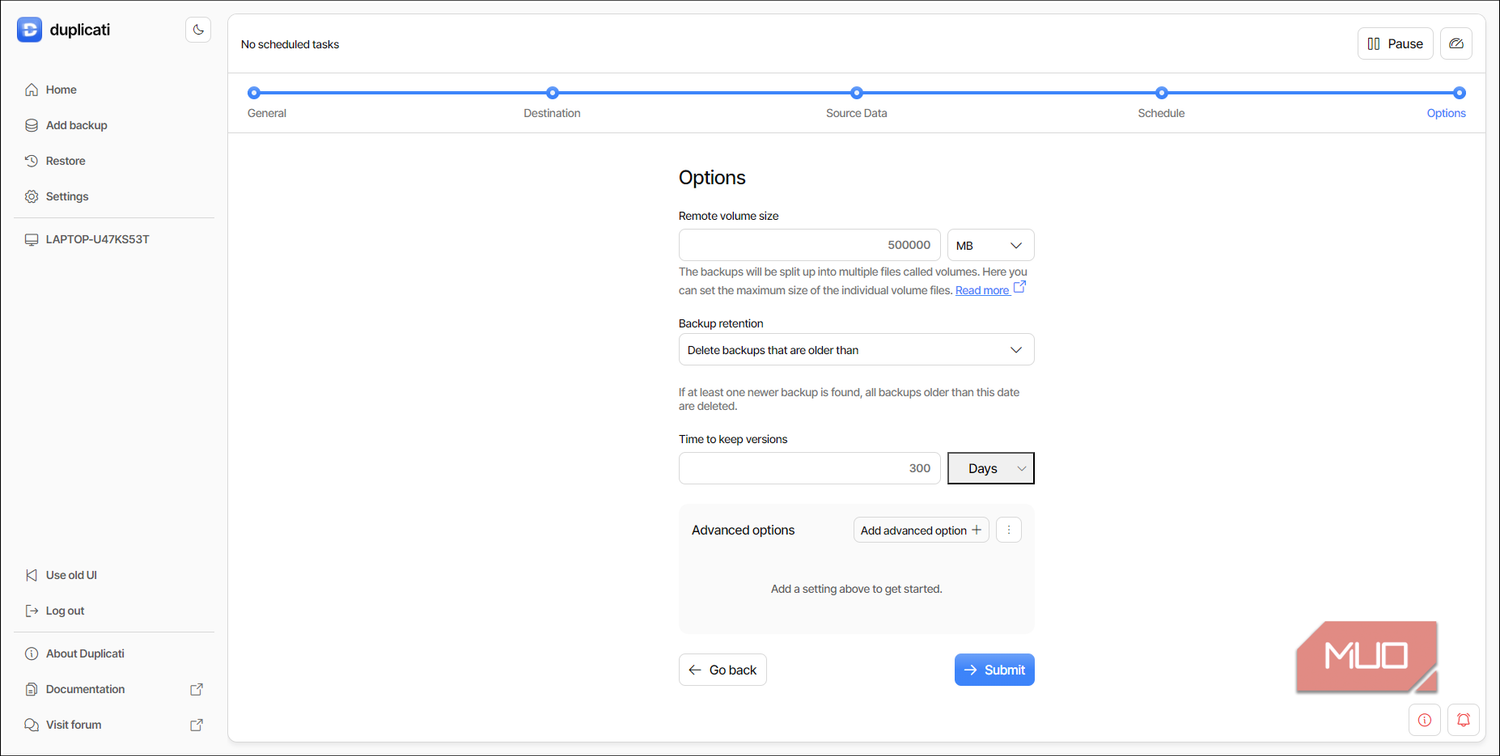Open the MB size unit dropdown
This screenshot has width=1500, height=756.
point(991,245)
